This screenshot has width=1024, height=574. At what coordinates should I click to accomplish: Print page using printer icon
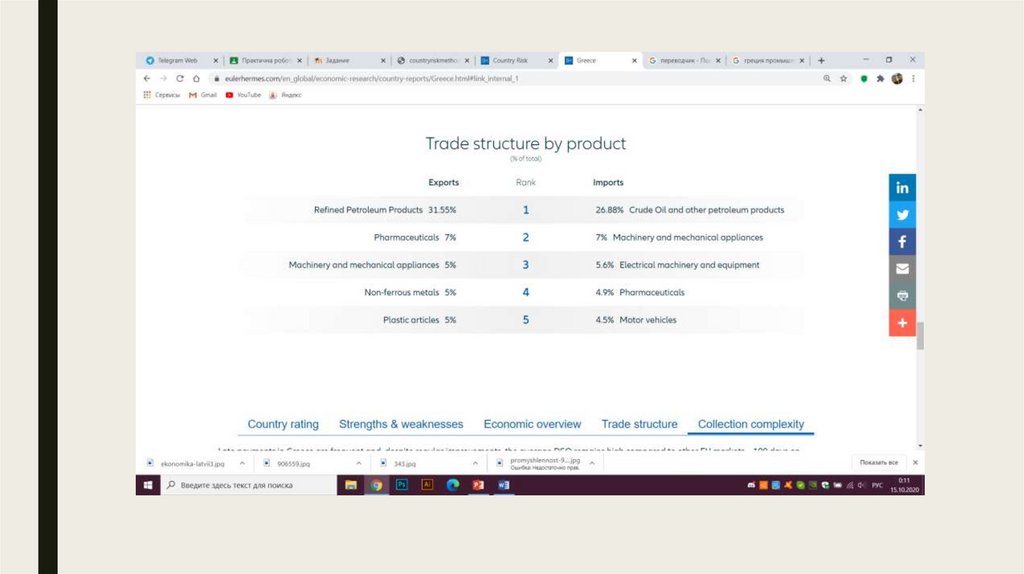(x=902, y=296)
